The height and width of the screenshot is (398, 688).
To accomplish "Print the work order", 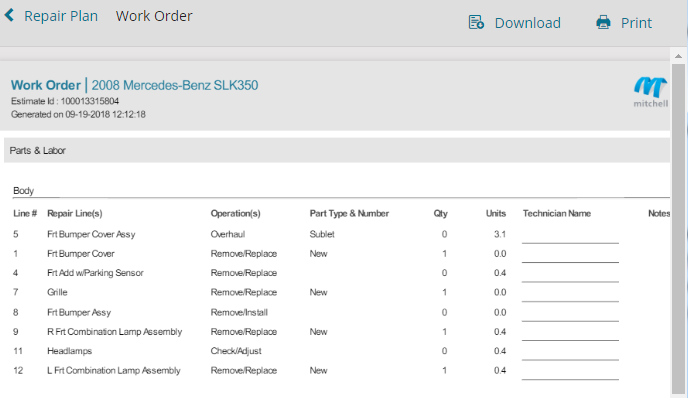I will coord(636,23).
